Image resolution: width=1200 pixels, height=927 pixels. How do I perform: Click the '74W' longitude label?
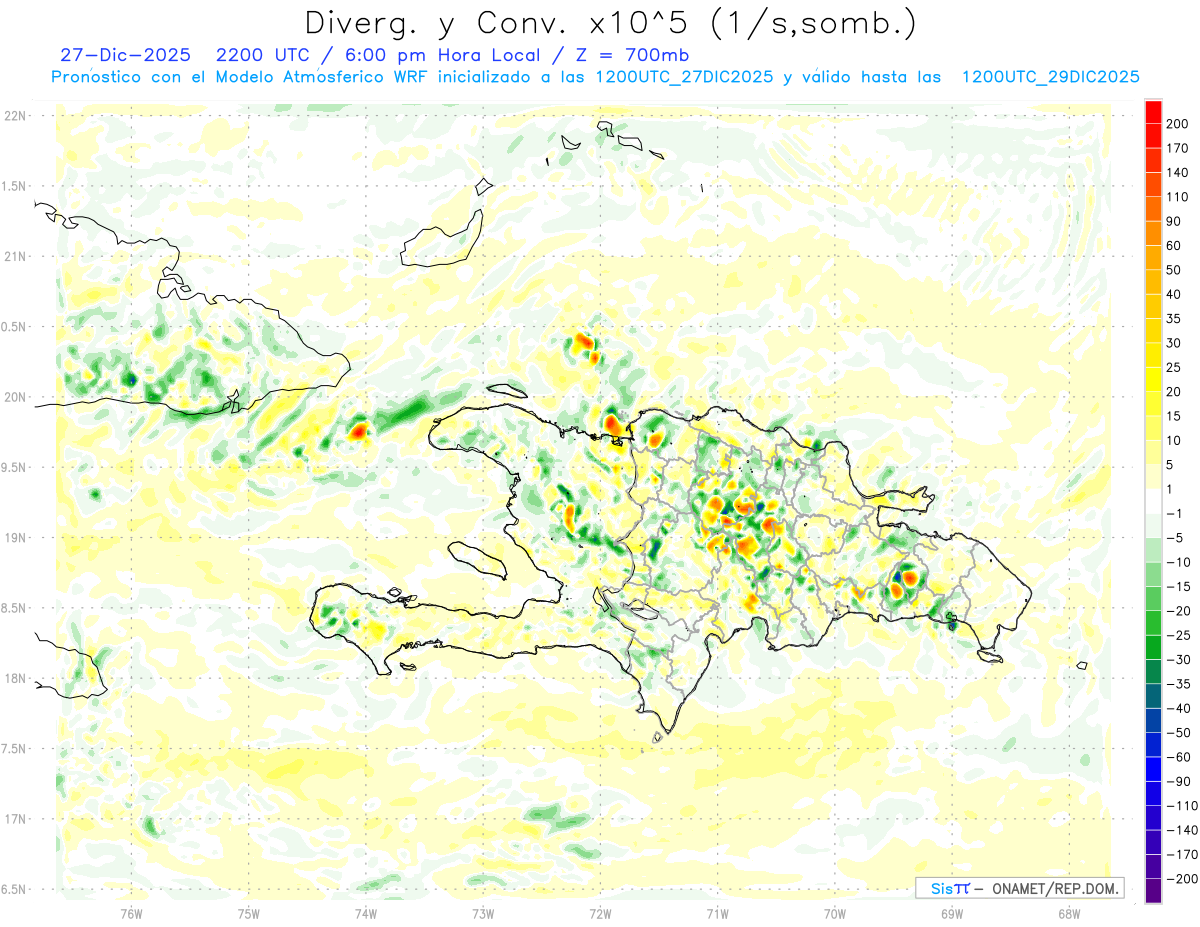click(x=365, y=914)
